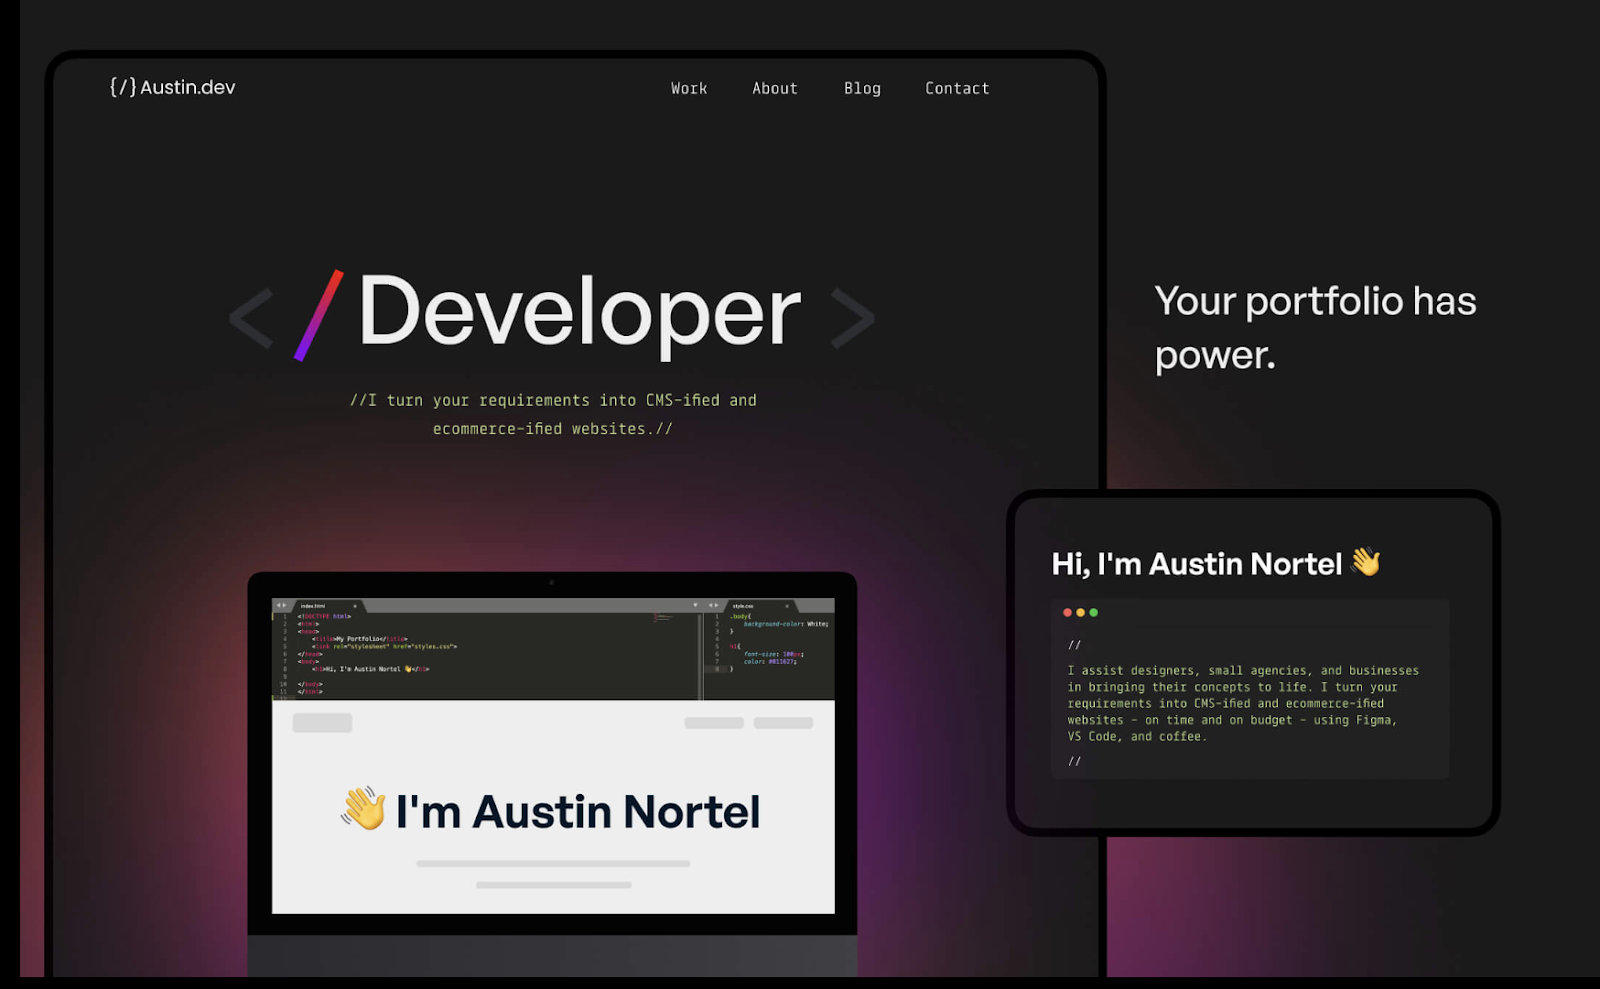1600x989 pixels.
Task: Open the Work menu item
Action: pos(688,88)
